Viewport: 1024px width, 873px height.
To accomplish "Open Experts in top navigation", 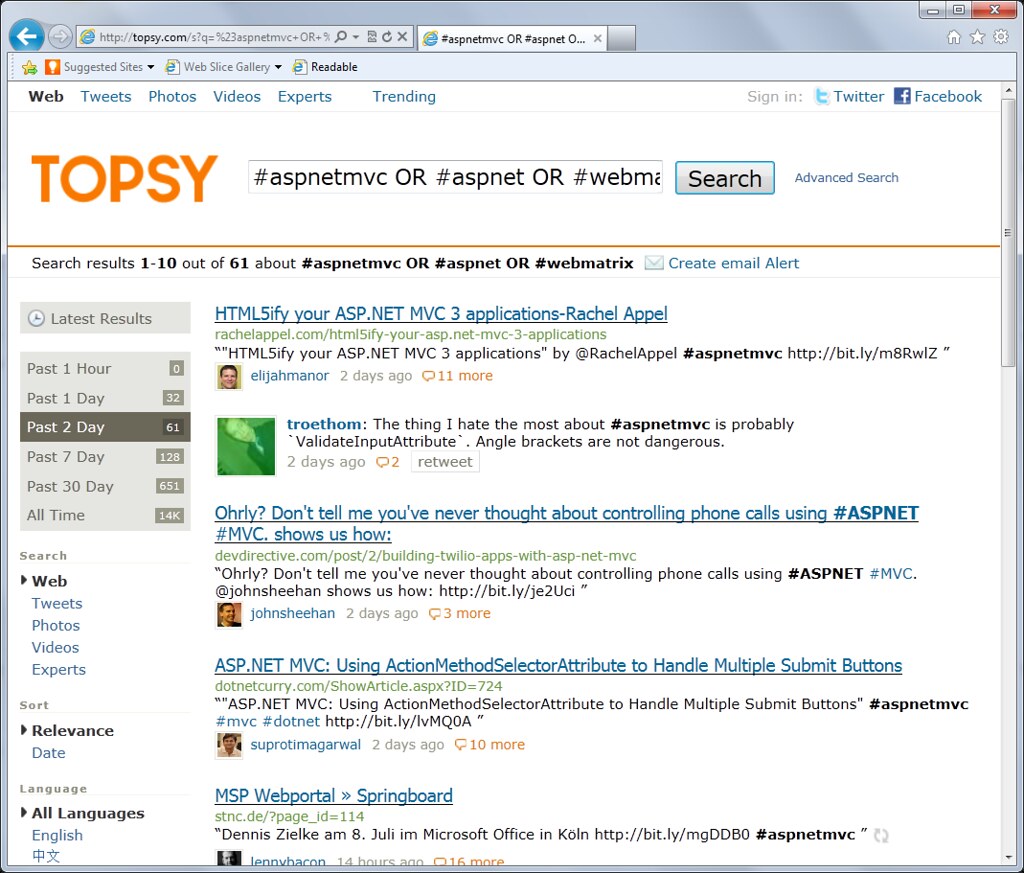I will (304, 97).
